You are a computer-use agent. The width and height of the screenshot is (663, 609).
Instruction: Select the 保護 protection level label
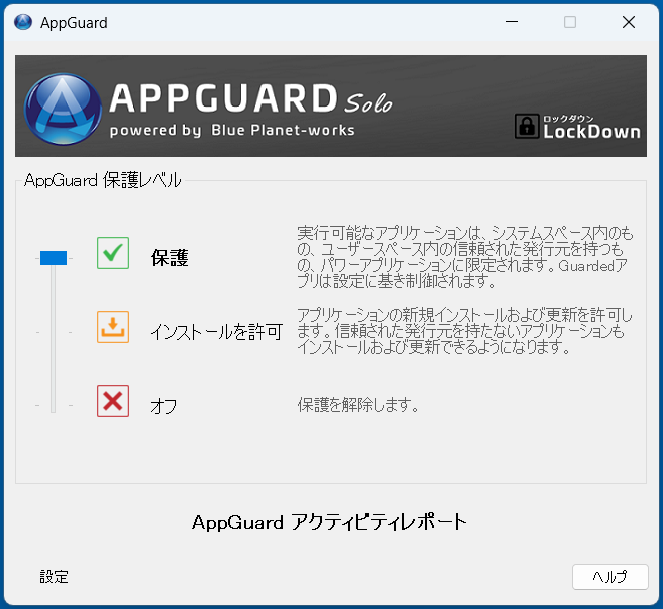tap(170, 258)
